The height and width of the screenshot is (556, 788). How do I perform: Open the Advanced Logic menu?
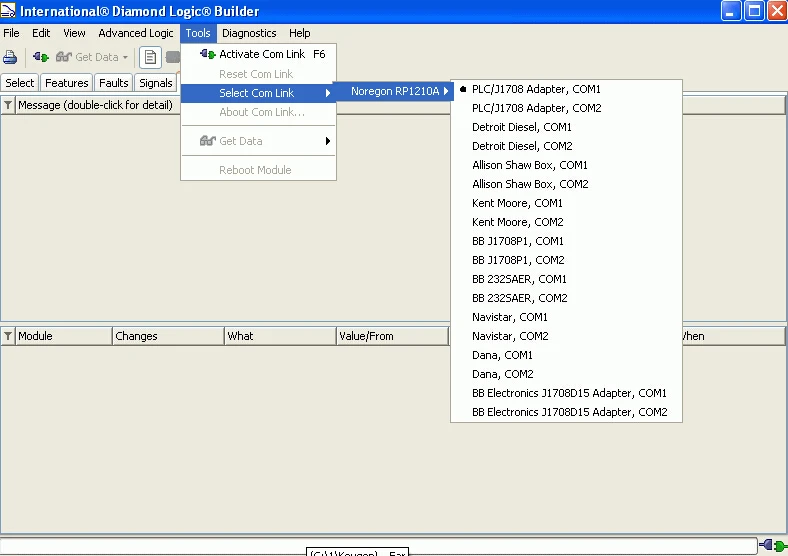click(x=136, y=33)
